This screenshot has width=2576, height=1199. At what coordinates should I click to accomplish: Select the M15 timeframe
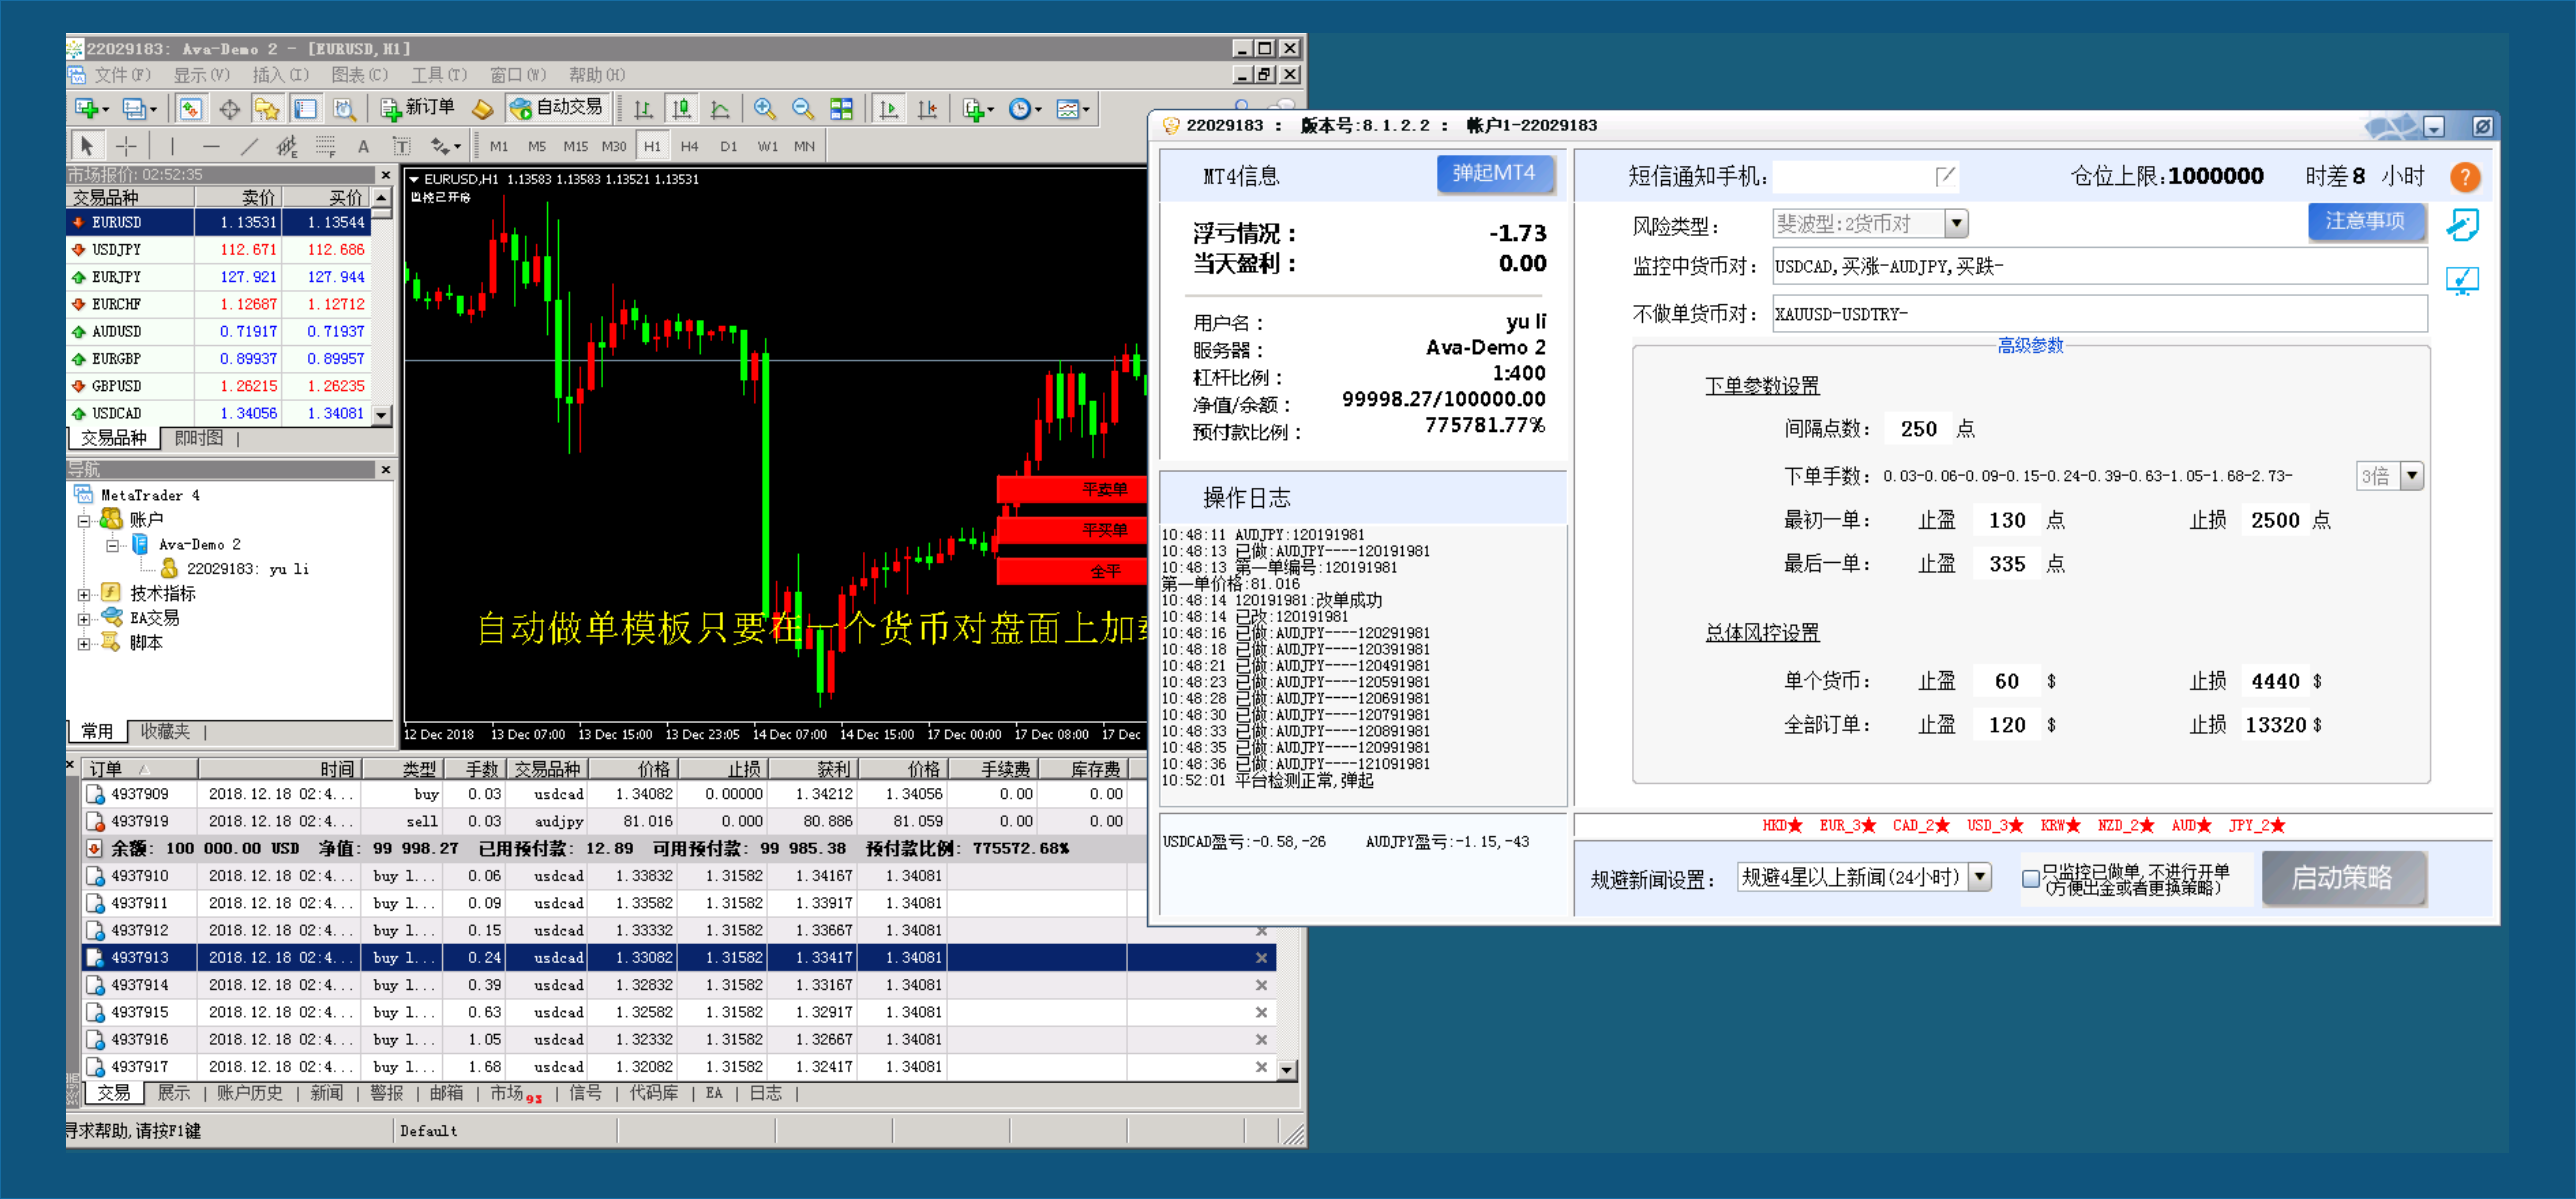[x=576, y=146]
